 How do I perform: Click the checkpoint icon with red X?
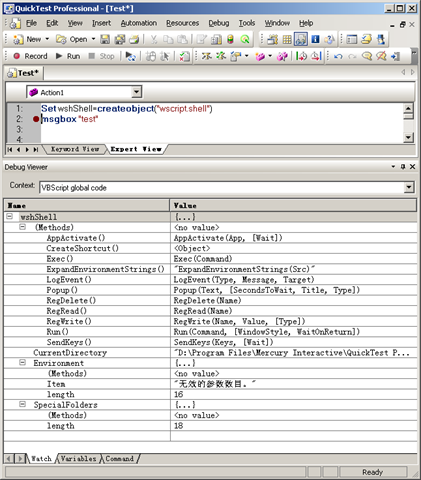point(184,56)
